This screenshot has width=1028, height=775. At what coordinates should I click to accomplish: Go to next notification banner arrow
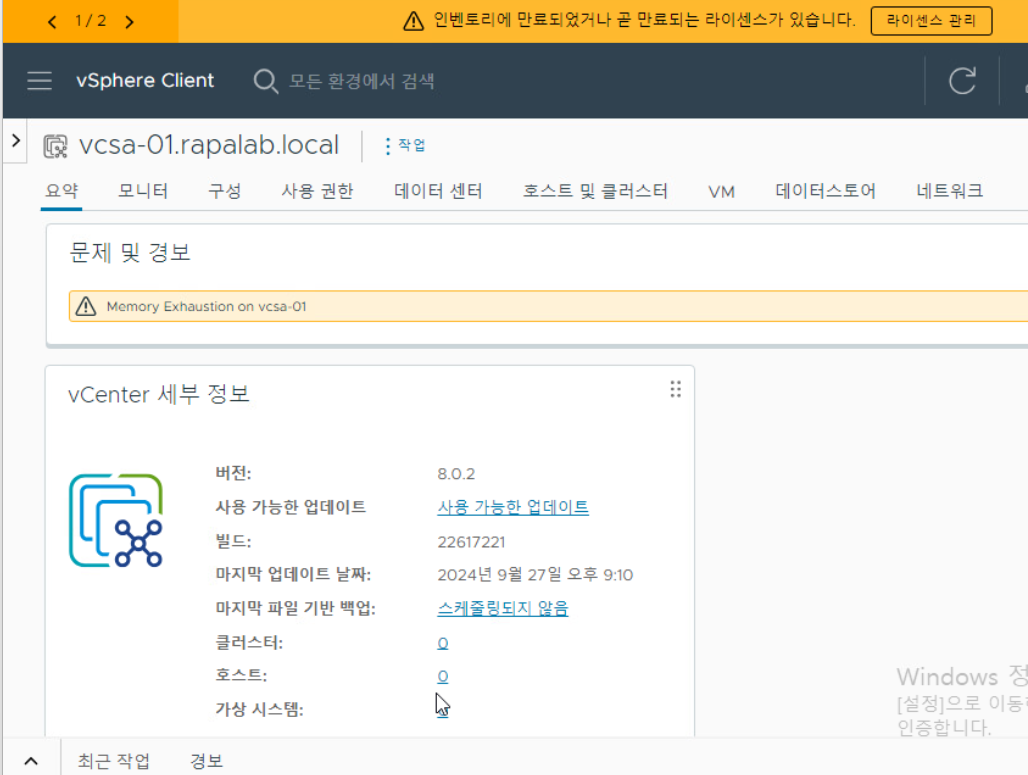click(x=129, y=22)
